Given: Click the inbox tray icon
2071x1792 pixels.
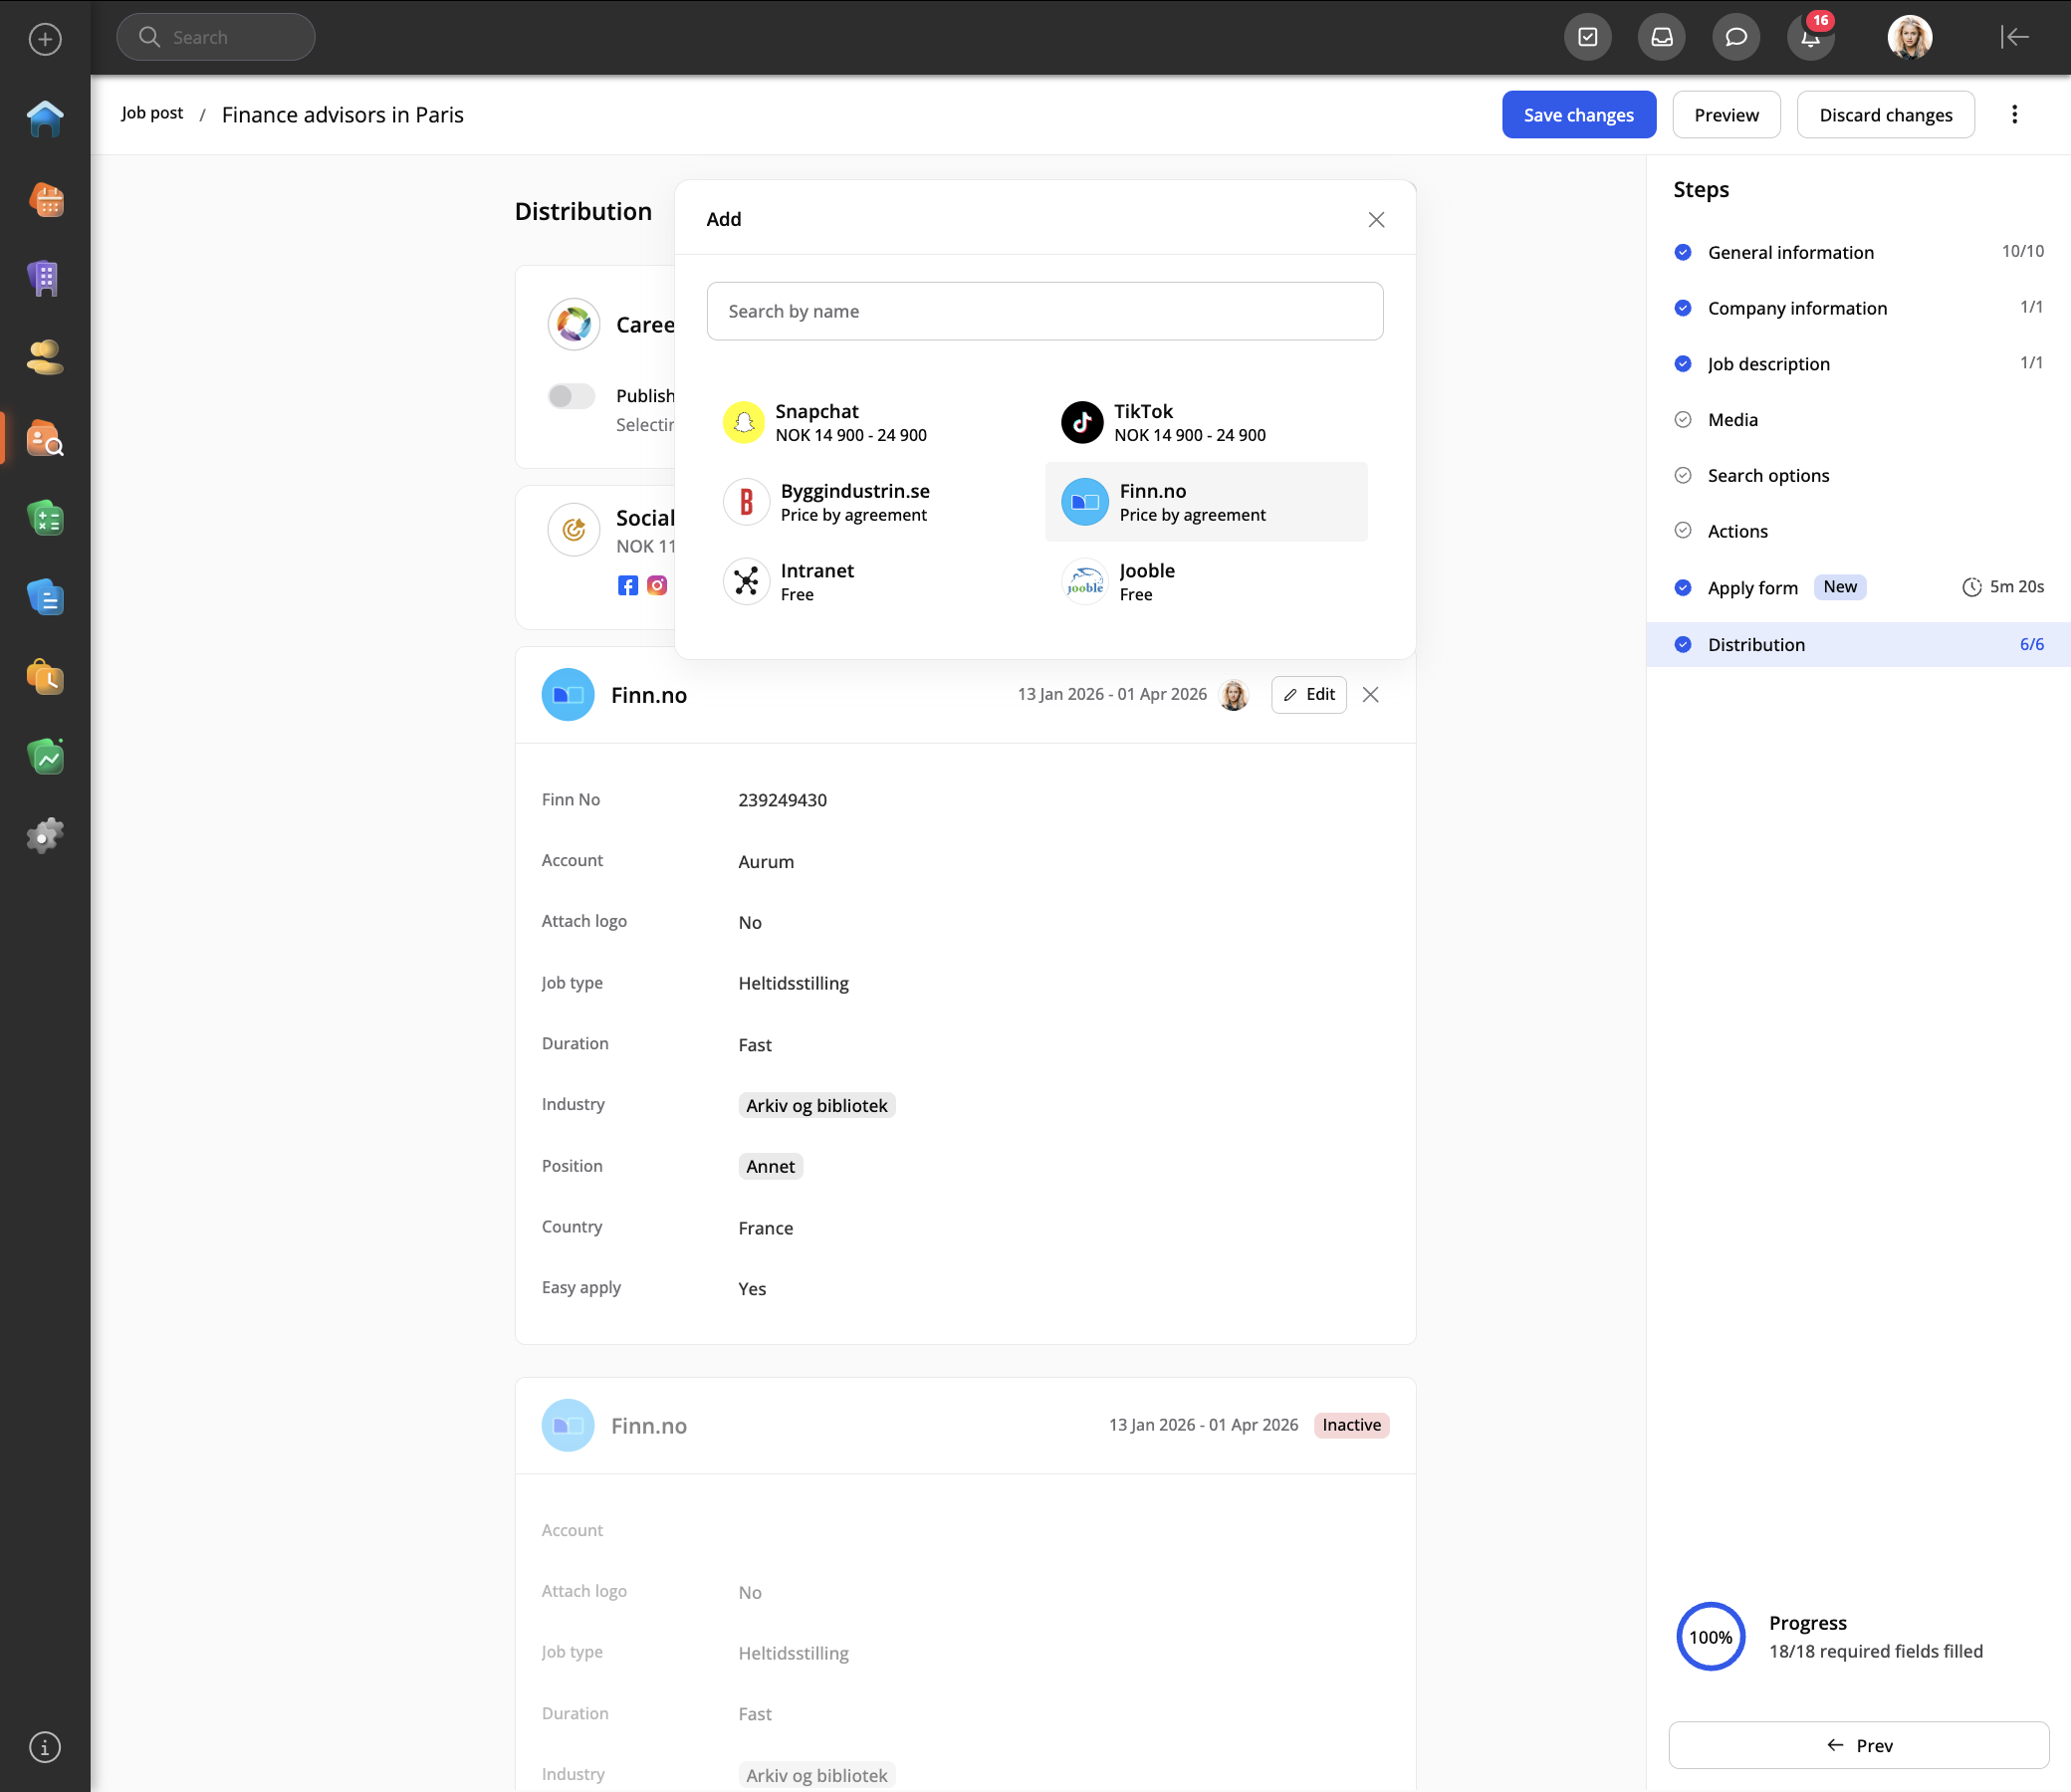Looking at the screenshot, I should pyautogui.click(x=1661, y=38).
